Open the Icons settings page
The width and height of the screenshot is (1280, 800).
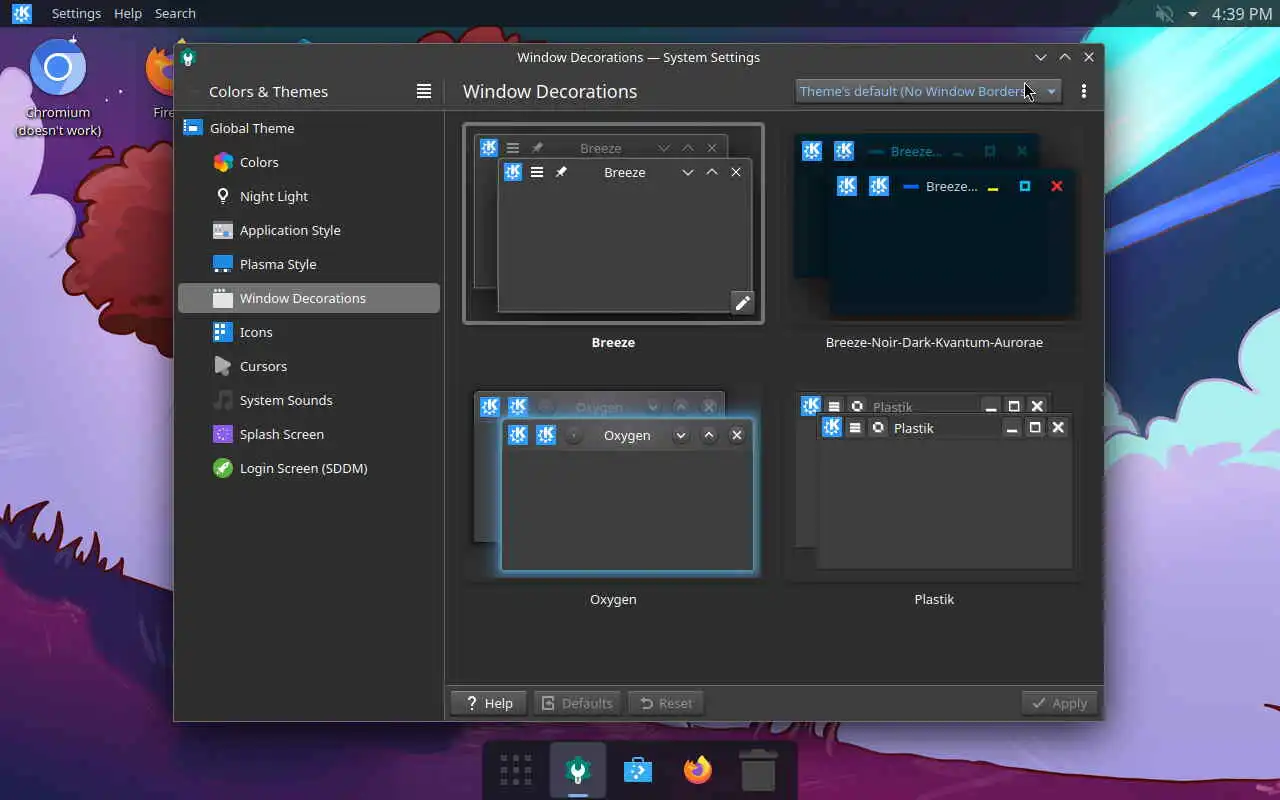pos(308,332)
